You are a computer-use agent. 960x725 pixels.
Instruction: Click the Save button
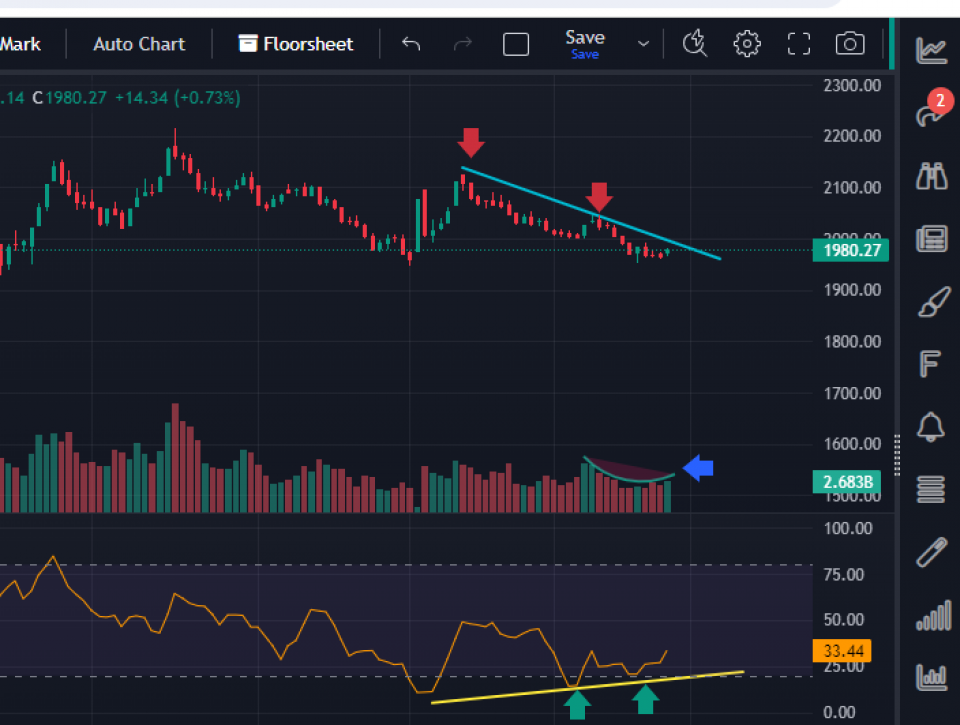coord(585,43)
